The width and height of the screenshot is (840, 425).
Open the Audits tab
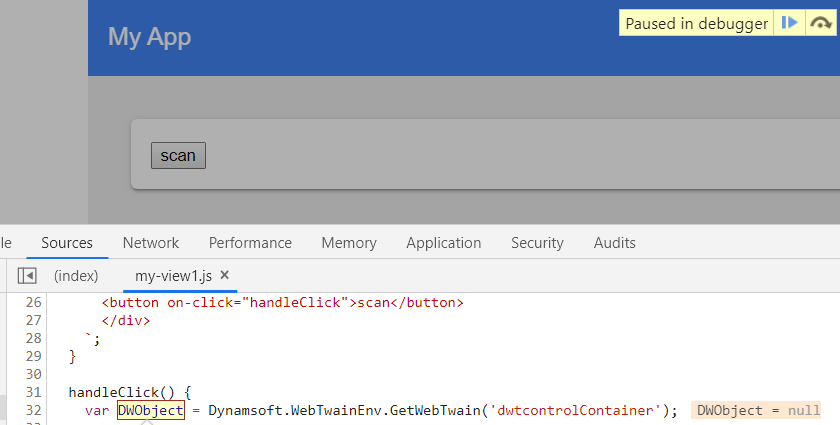614,243
